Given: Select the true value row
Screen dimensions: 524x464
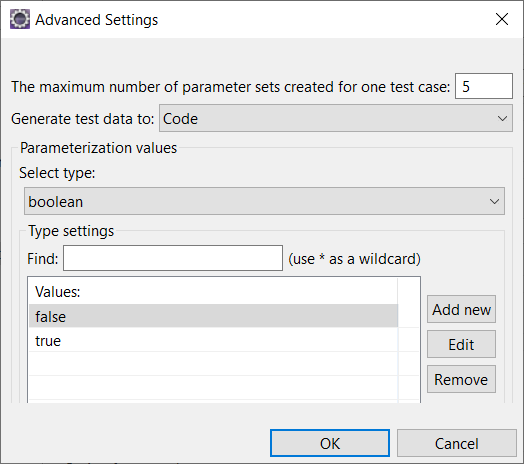Looking at the screenshot, I should (213, 340).
